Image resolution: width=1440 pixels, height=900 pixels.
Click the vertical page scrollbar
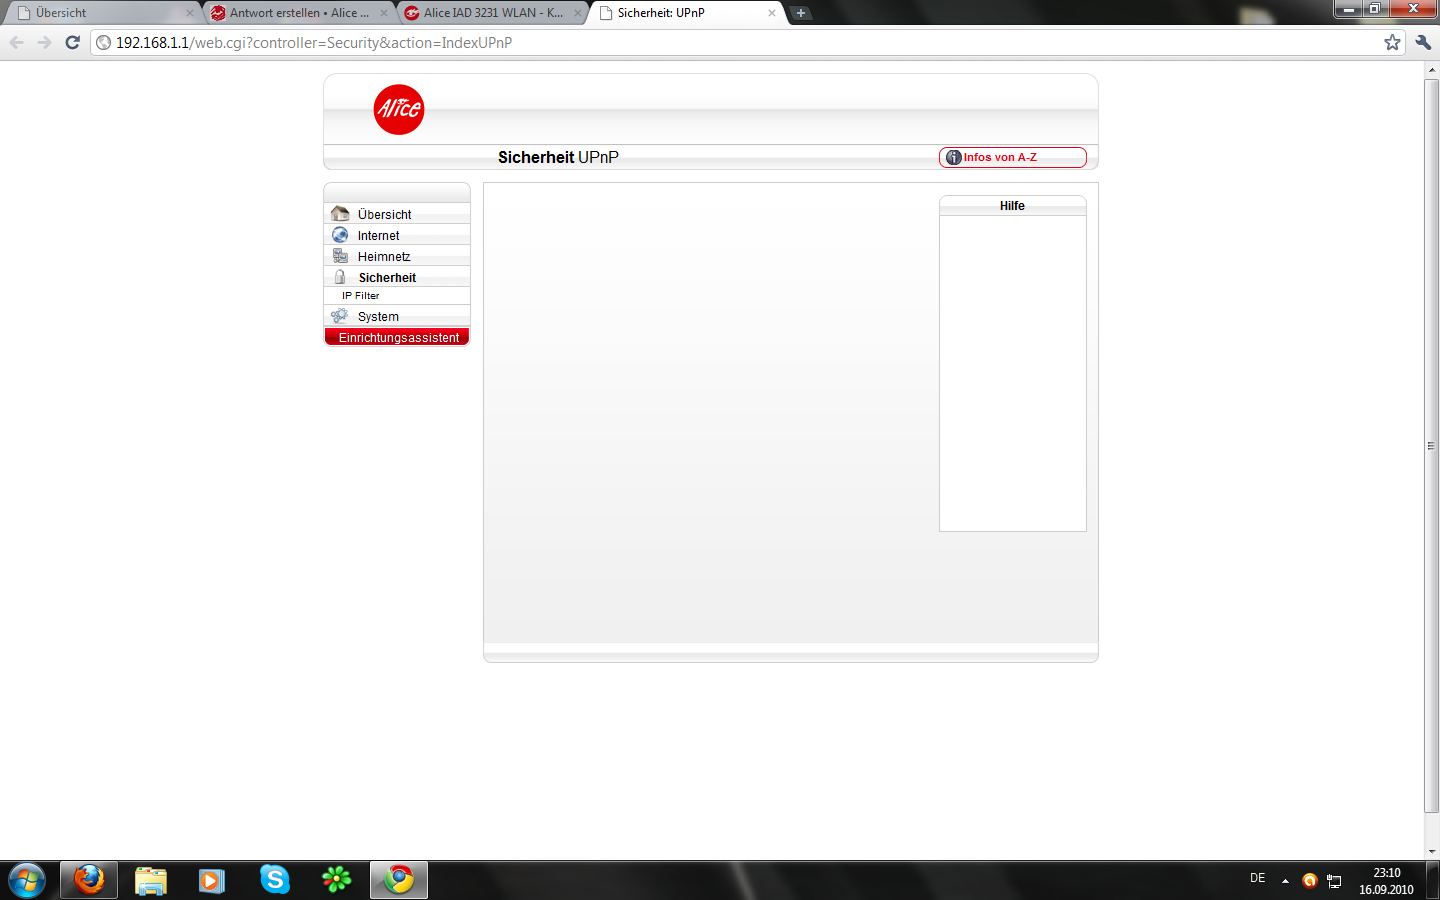tap(1431, 445)
